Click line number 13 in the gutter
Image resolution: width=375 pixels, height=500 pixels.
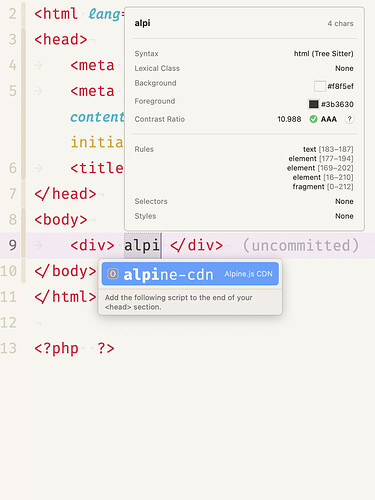pos(8,348)
